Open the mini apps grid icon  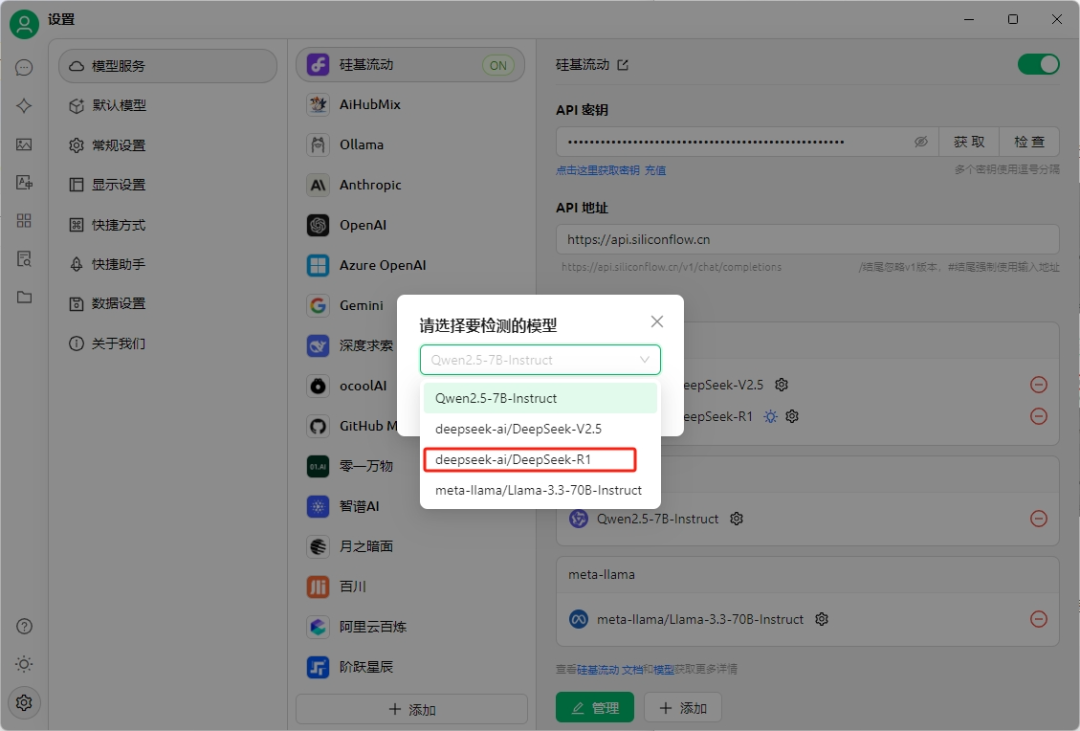(24, 220)
